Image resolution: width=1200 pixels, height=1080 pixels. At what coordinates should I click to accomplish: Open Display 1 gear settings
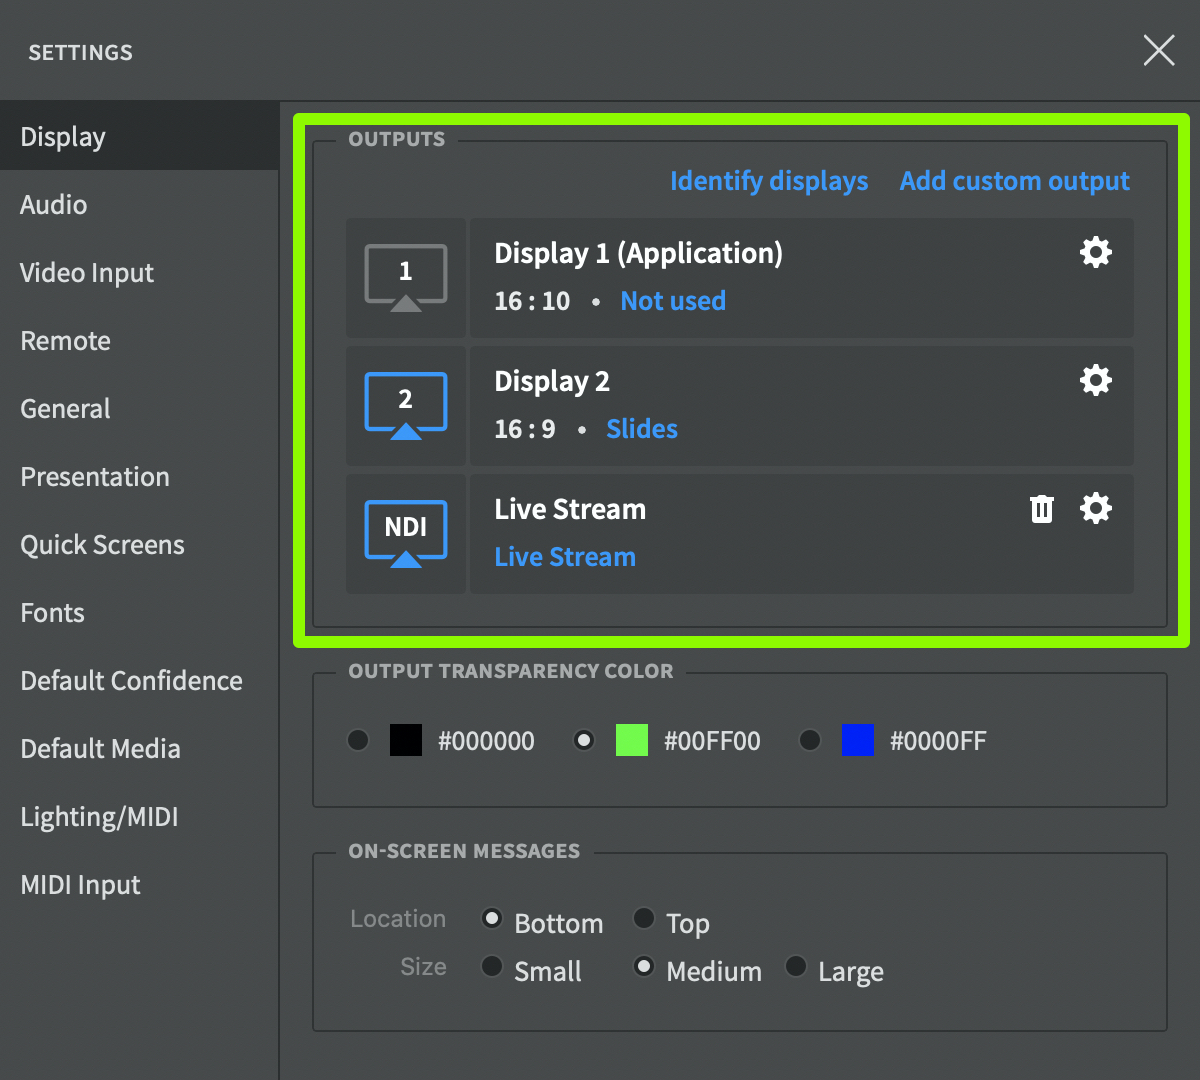click(1096, 252)
